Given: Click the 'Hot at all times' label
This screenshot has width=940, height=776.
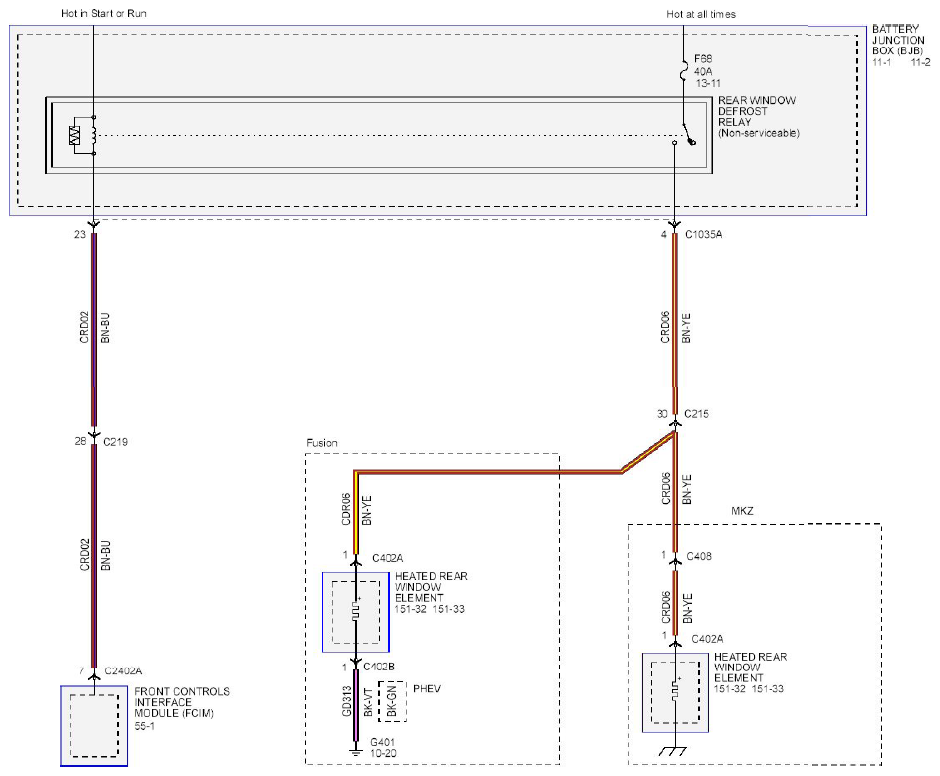Looking at the screenshot, I should click(701, 14).
